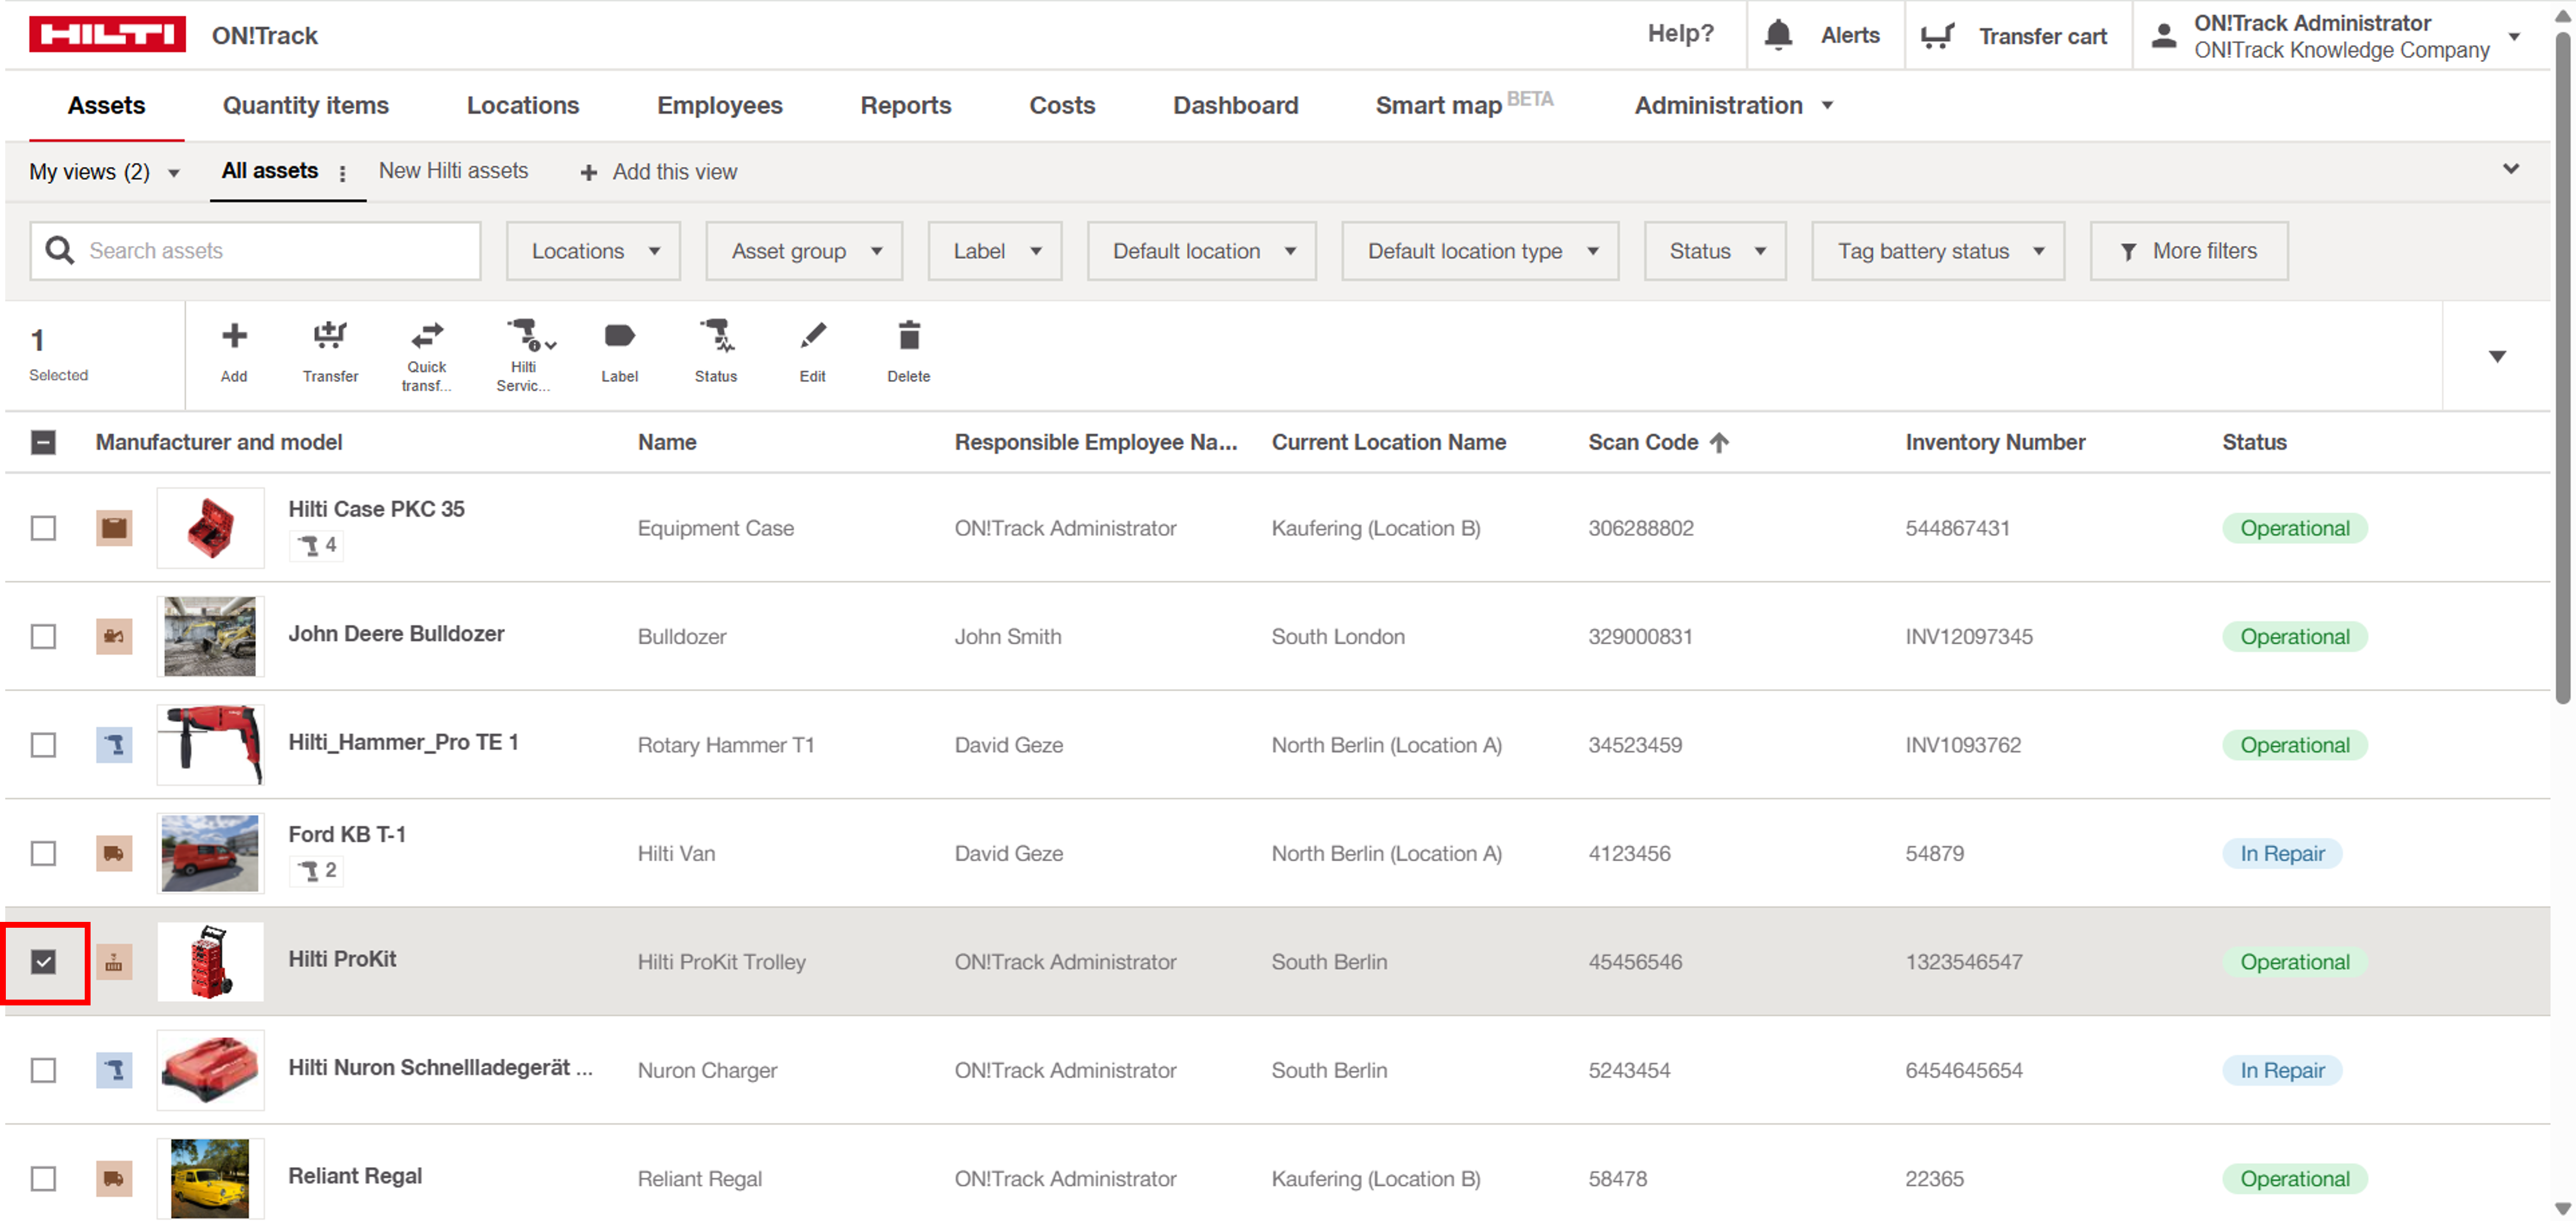The image size is (2576, 1221).
Task: Select the John Deere Bulldozer checkbox
Action: pos(44,637)
